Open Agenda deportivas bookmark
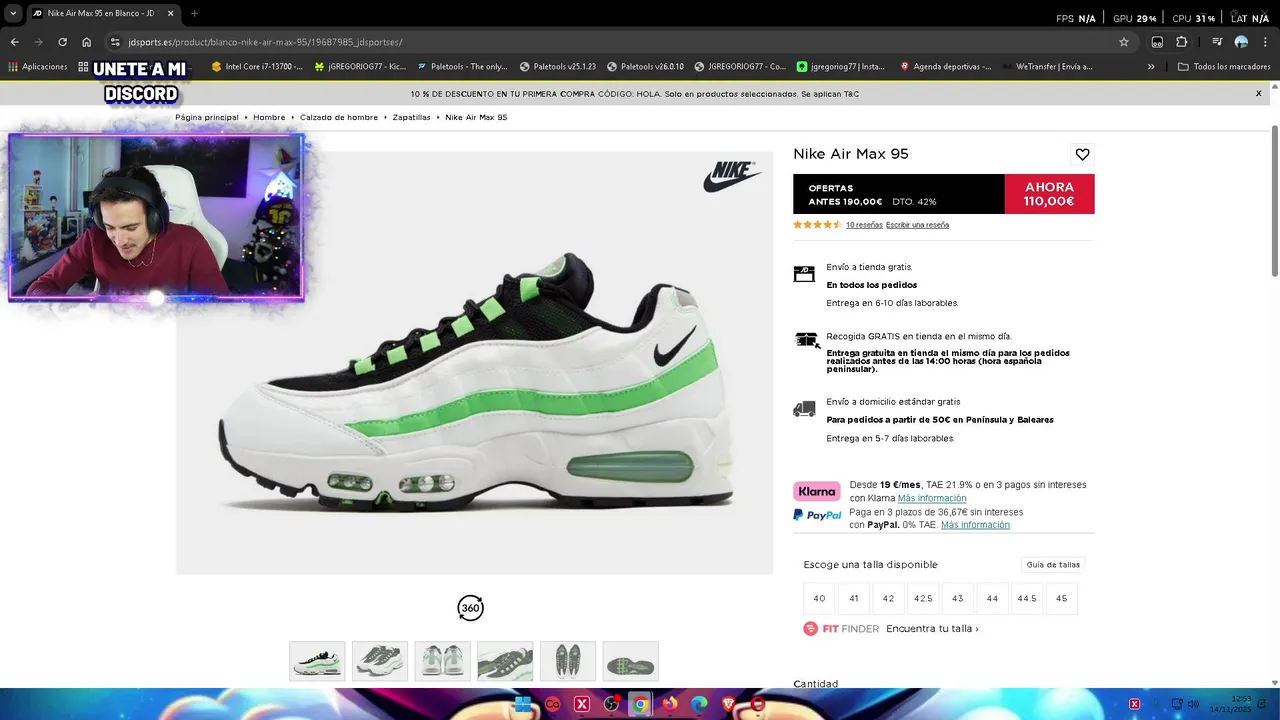Screen dimensions: 1280x720 (x=945, y=67)
